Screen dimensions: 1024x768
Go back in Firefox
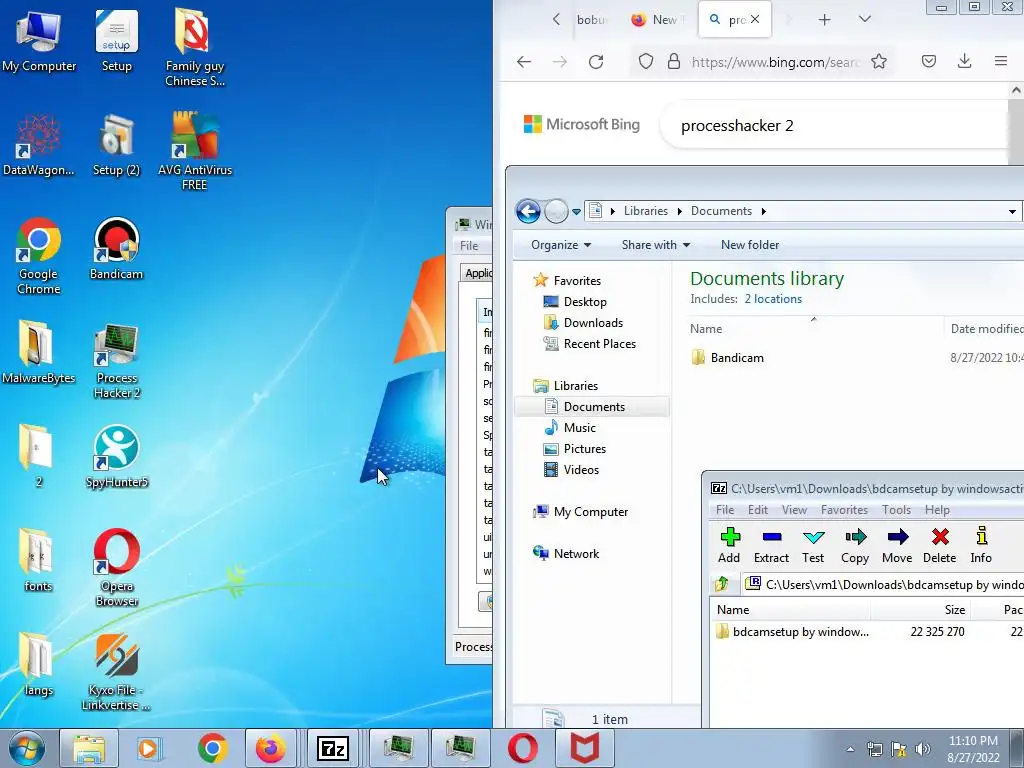pos(524,62)
